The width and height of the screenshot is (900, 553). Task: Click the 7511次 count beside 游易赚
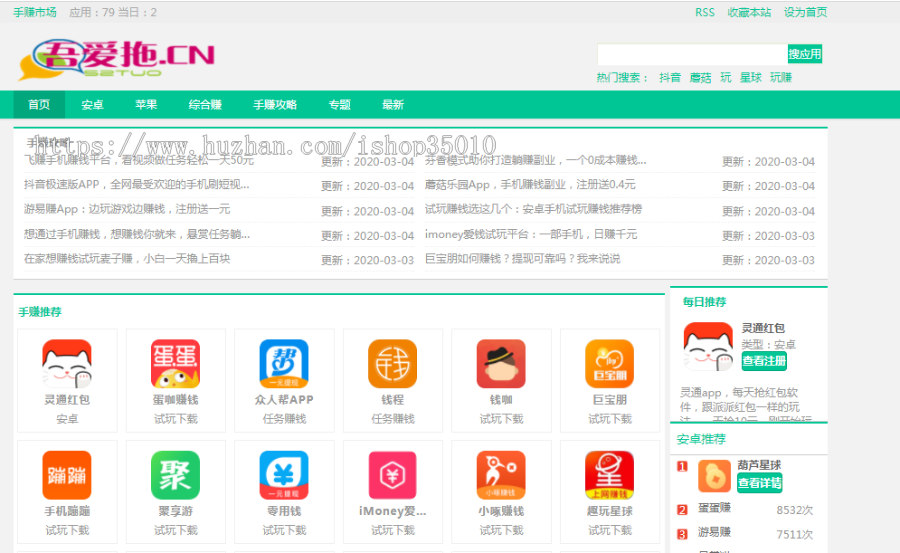(794, 534)
